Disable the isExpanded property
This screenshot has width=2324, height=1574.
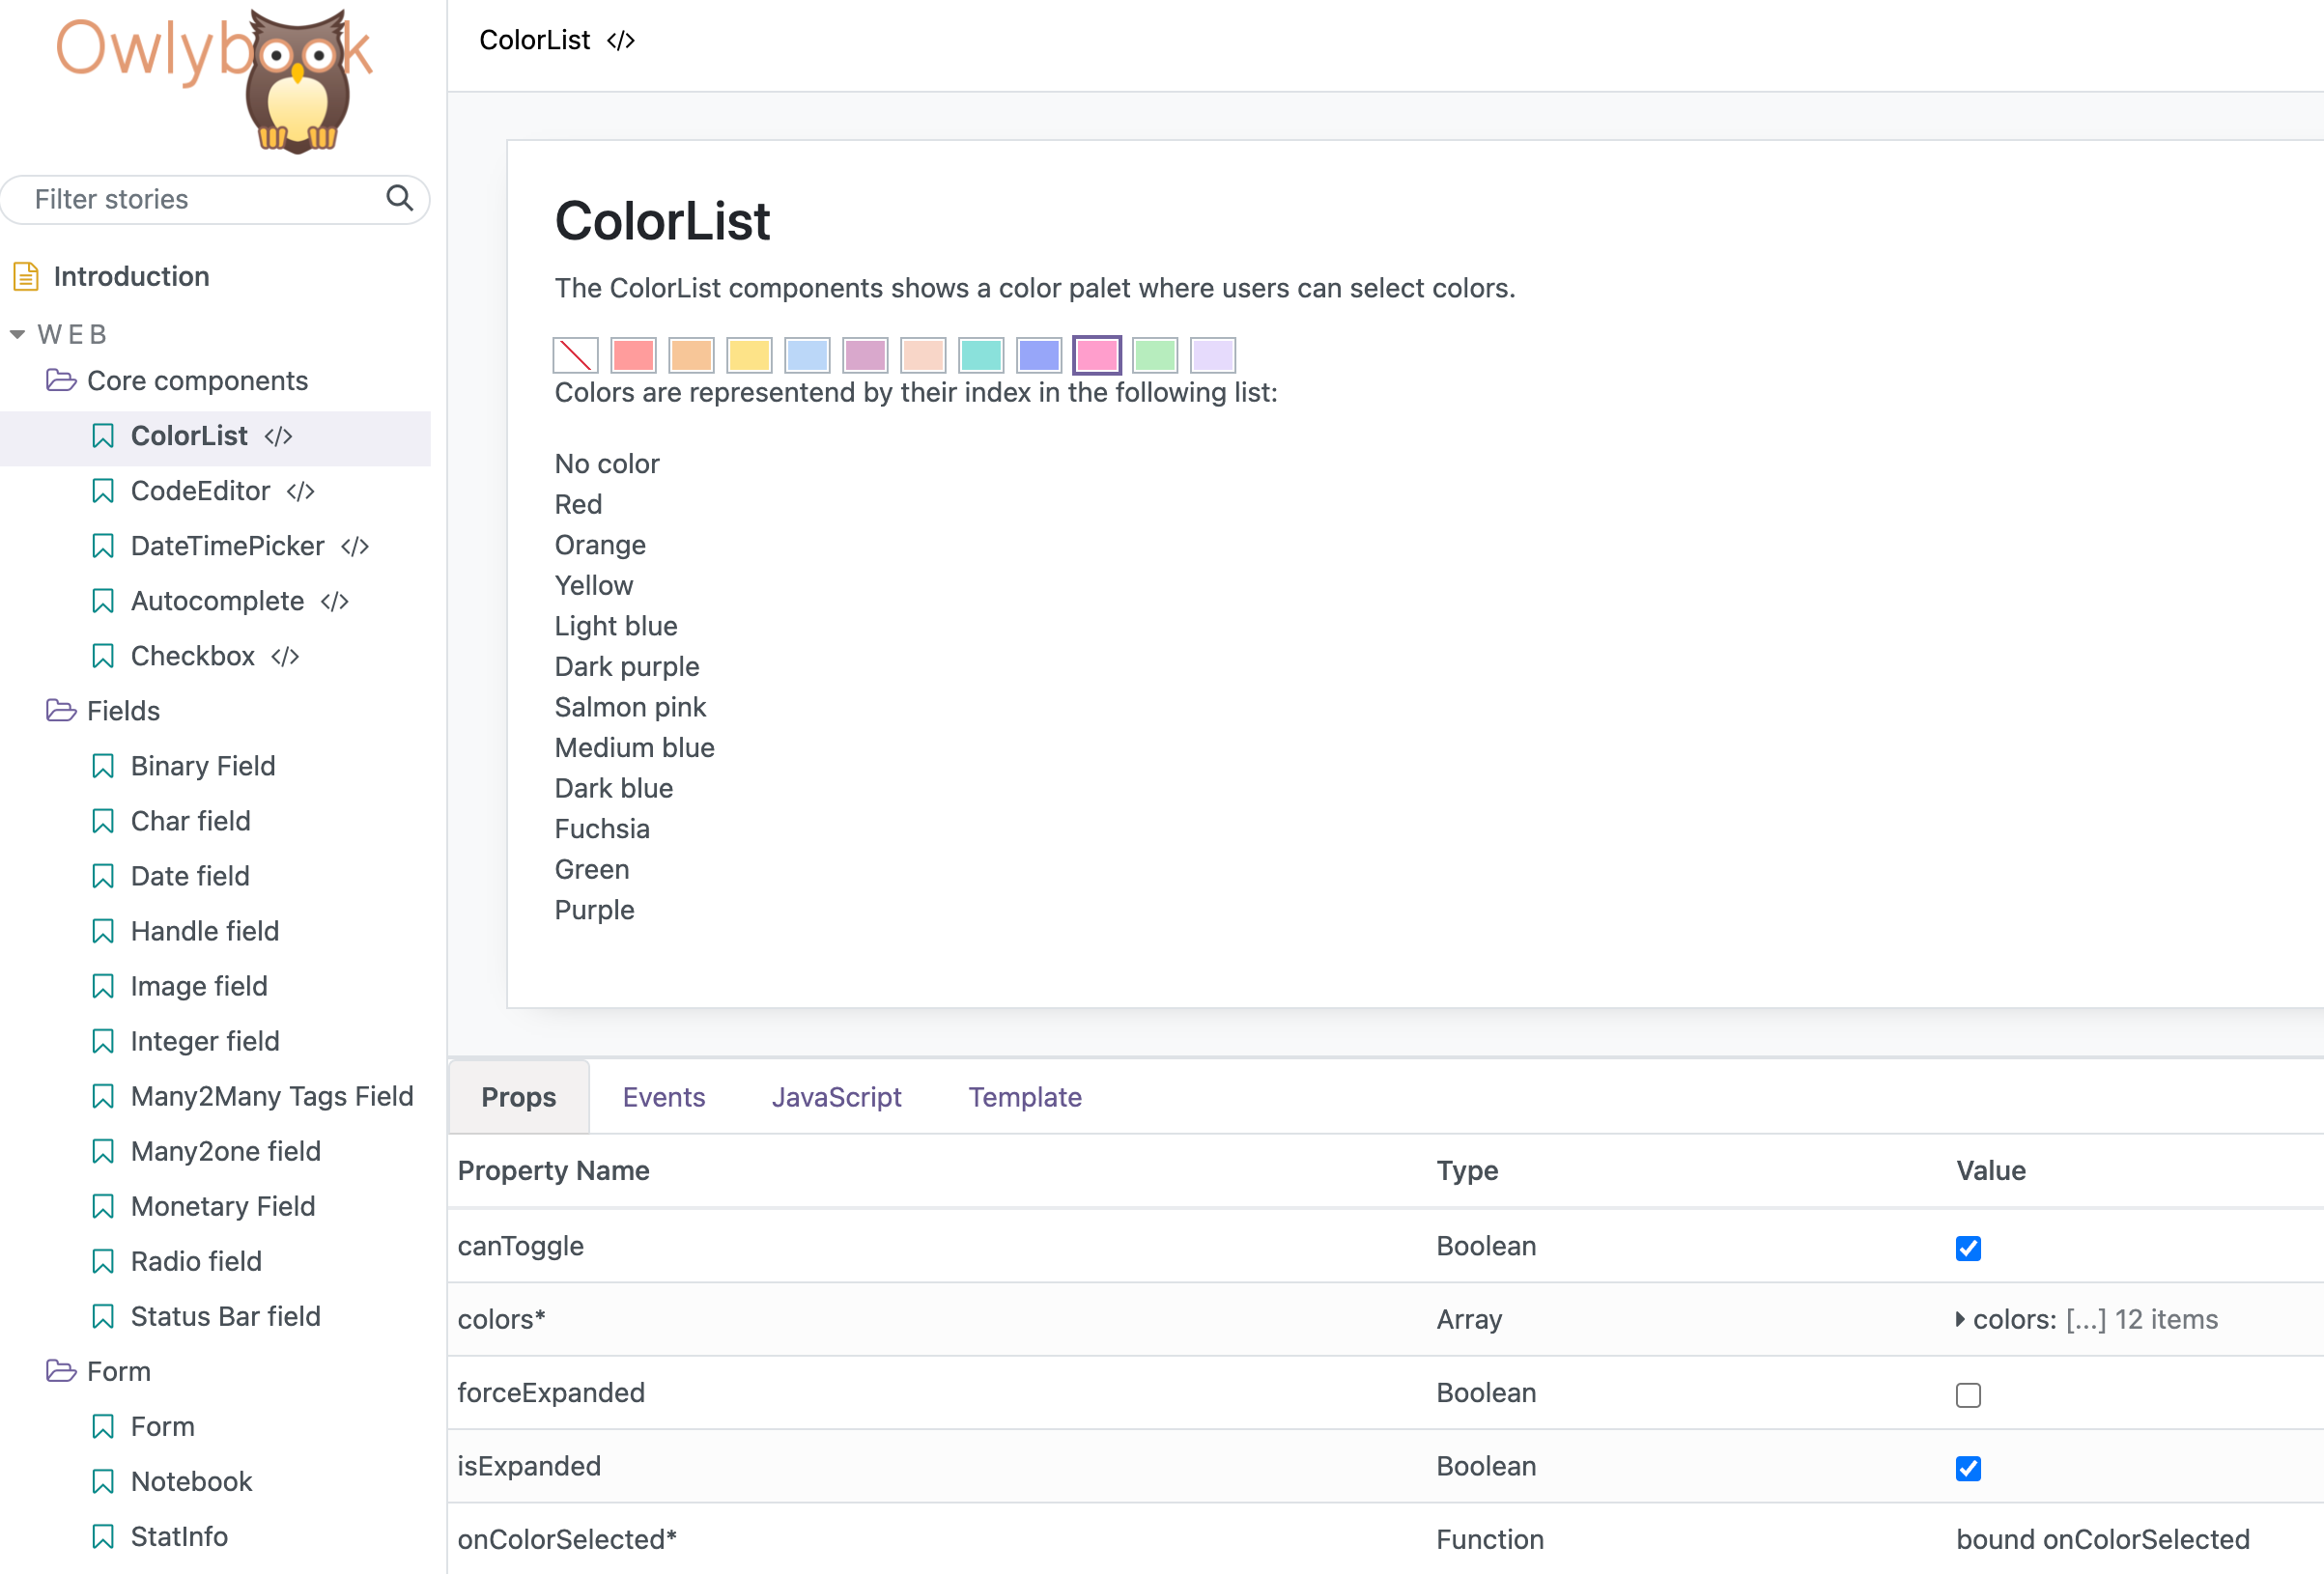click(1968, 1469)
